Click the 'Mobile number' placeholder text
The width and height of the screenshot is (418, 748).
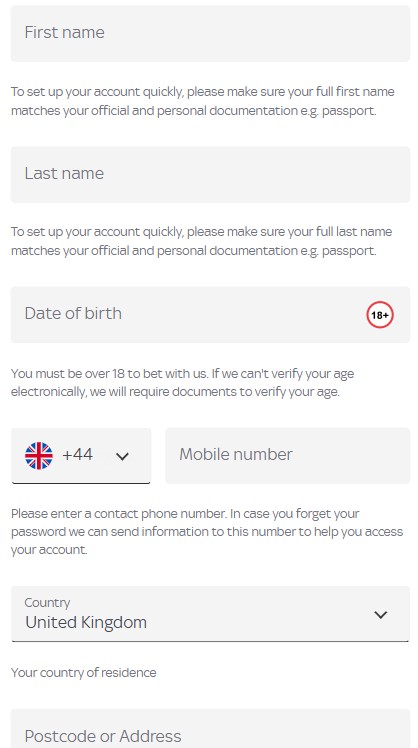[236, 454]
